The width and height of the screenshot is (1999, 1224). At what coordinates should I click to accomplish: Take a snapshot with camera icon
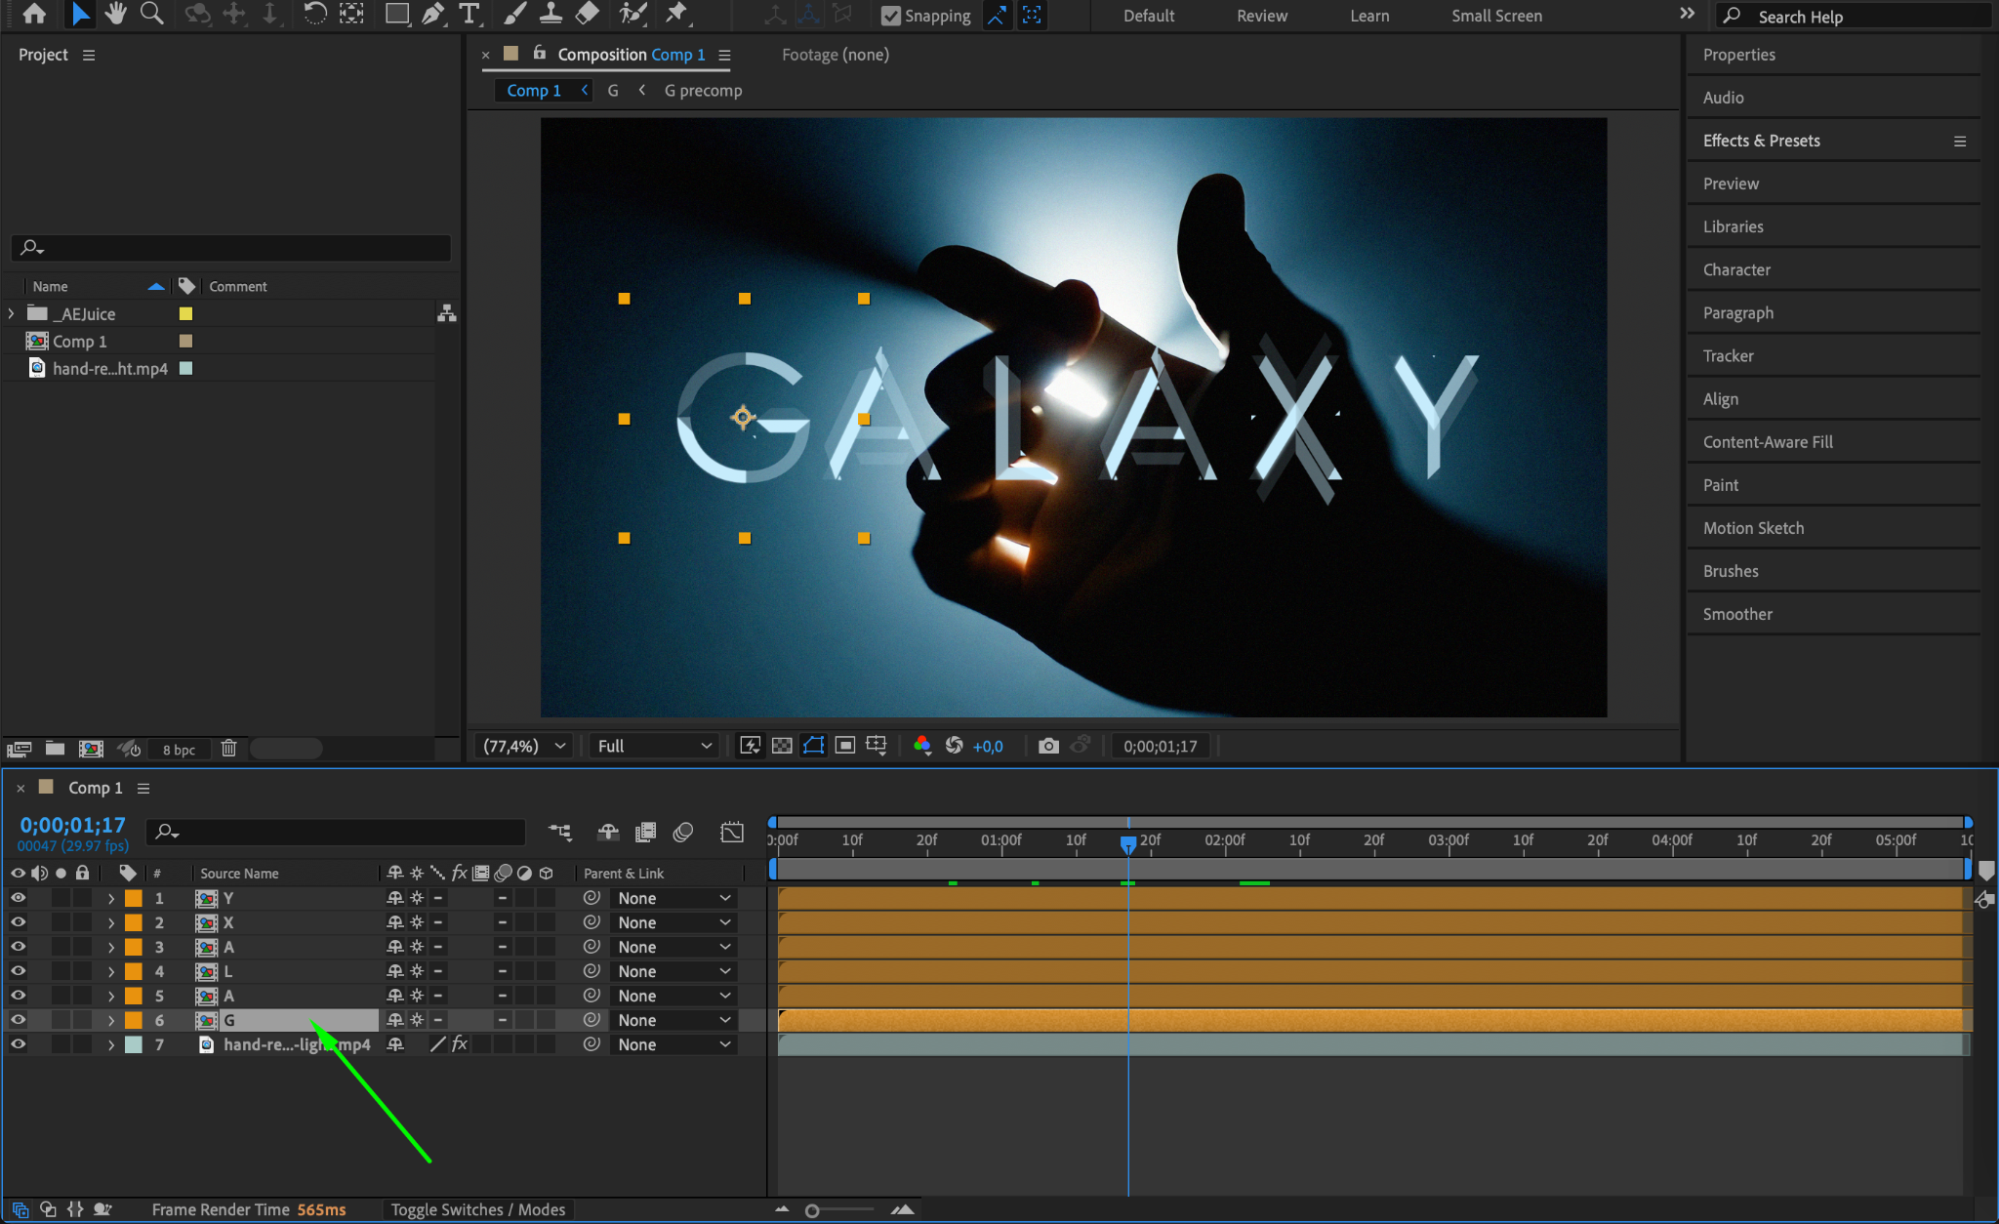click(1048, 746)
